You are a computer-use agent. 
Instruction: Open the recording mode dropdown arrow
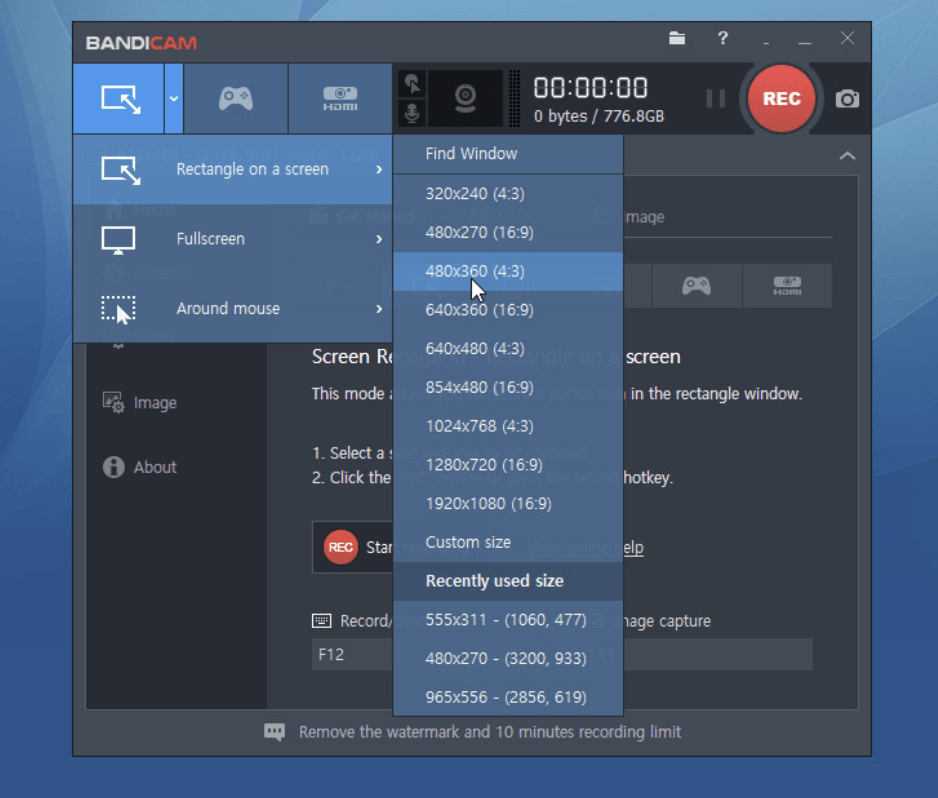[173, 97]
